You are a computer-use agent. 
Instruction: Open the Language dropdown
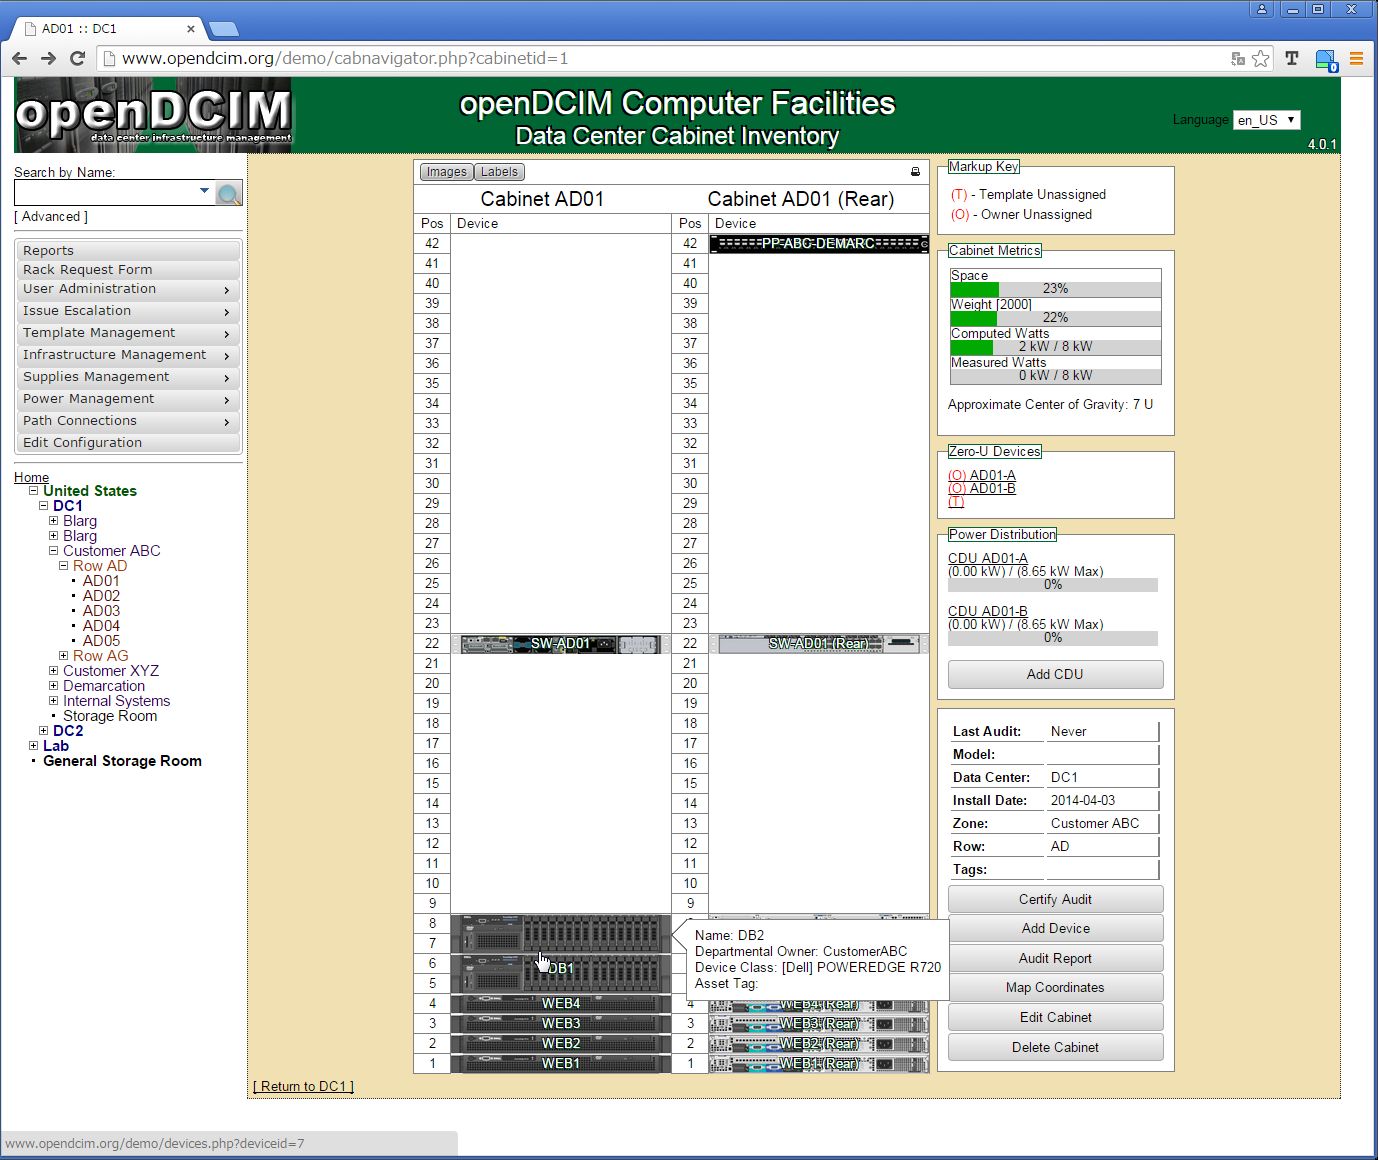[x=1266, y=119]
